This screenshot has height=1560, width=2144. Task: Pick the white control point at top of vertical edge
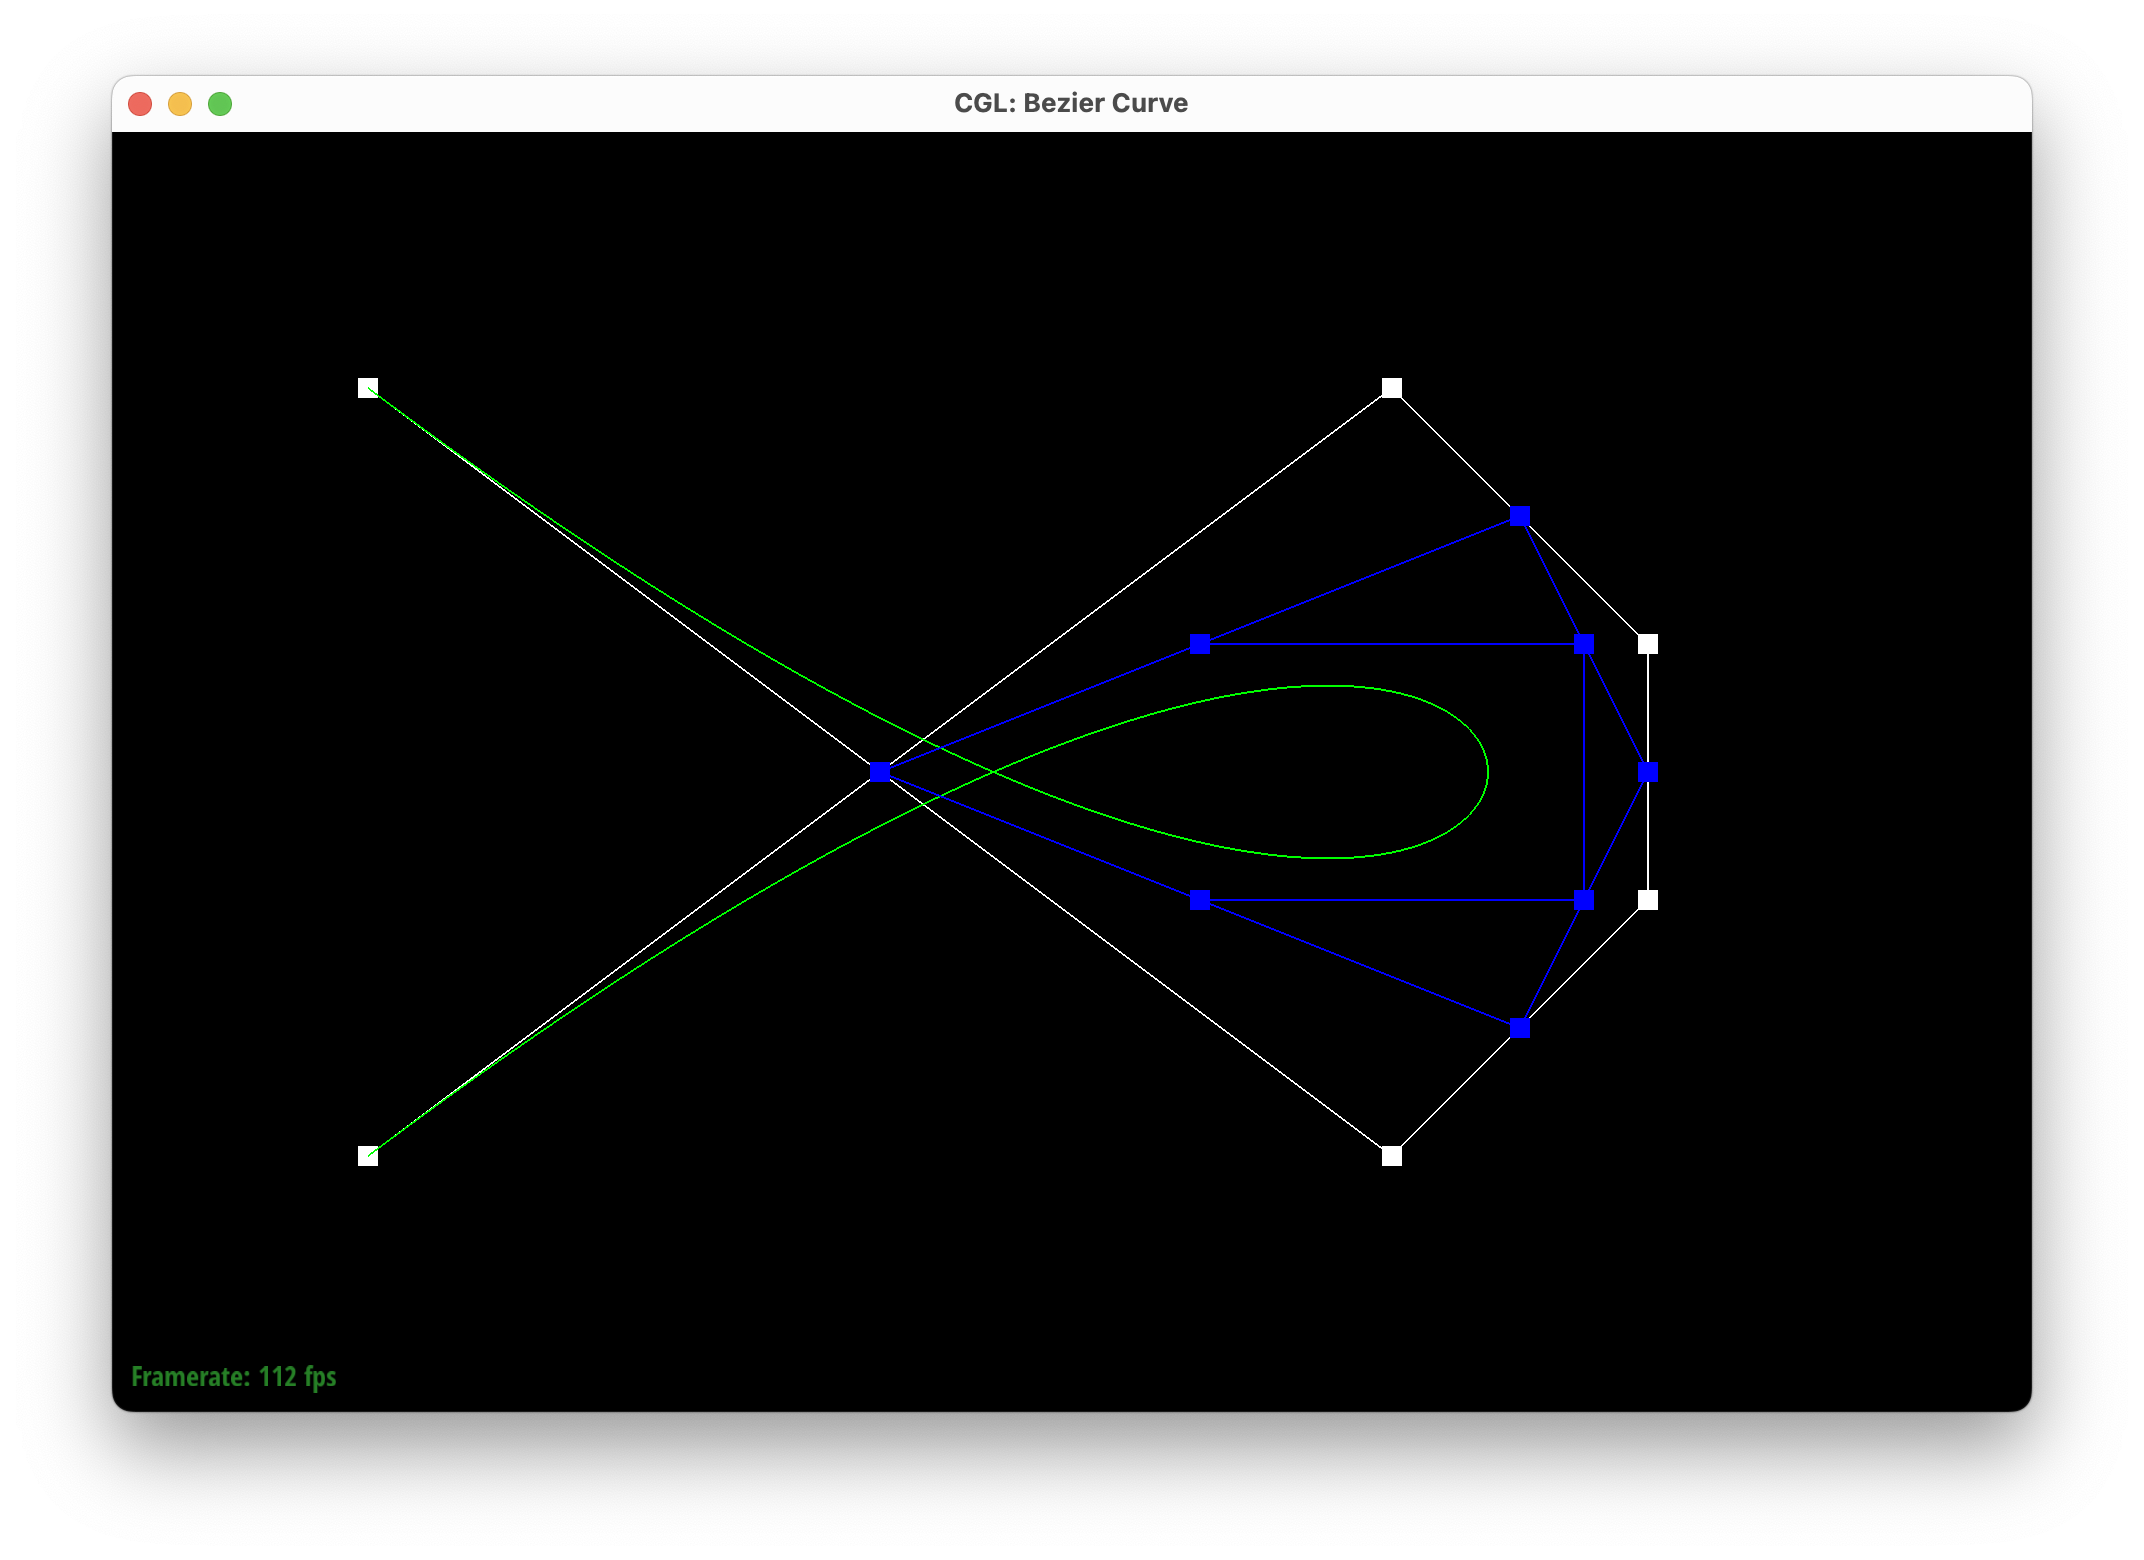point(1648,644)
